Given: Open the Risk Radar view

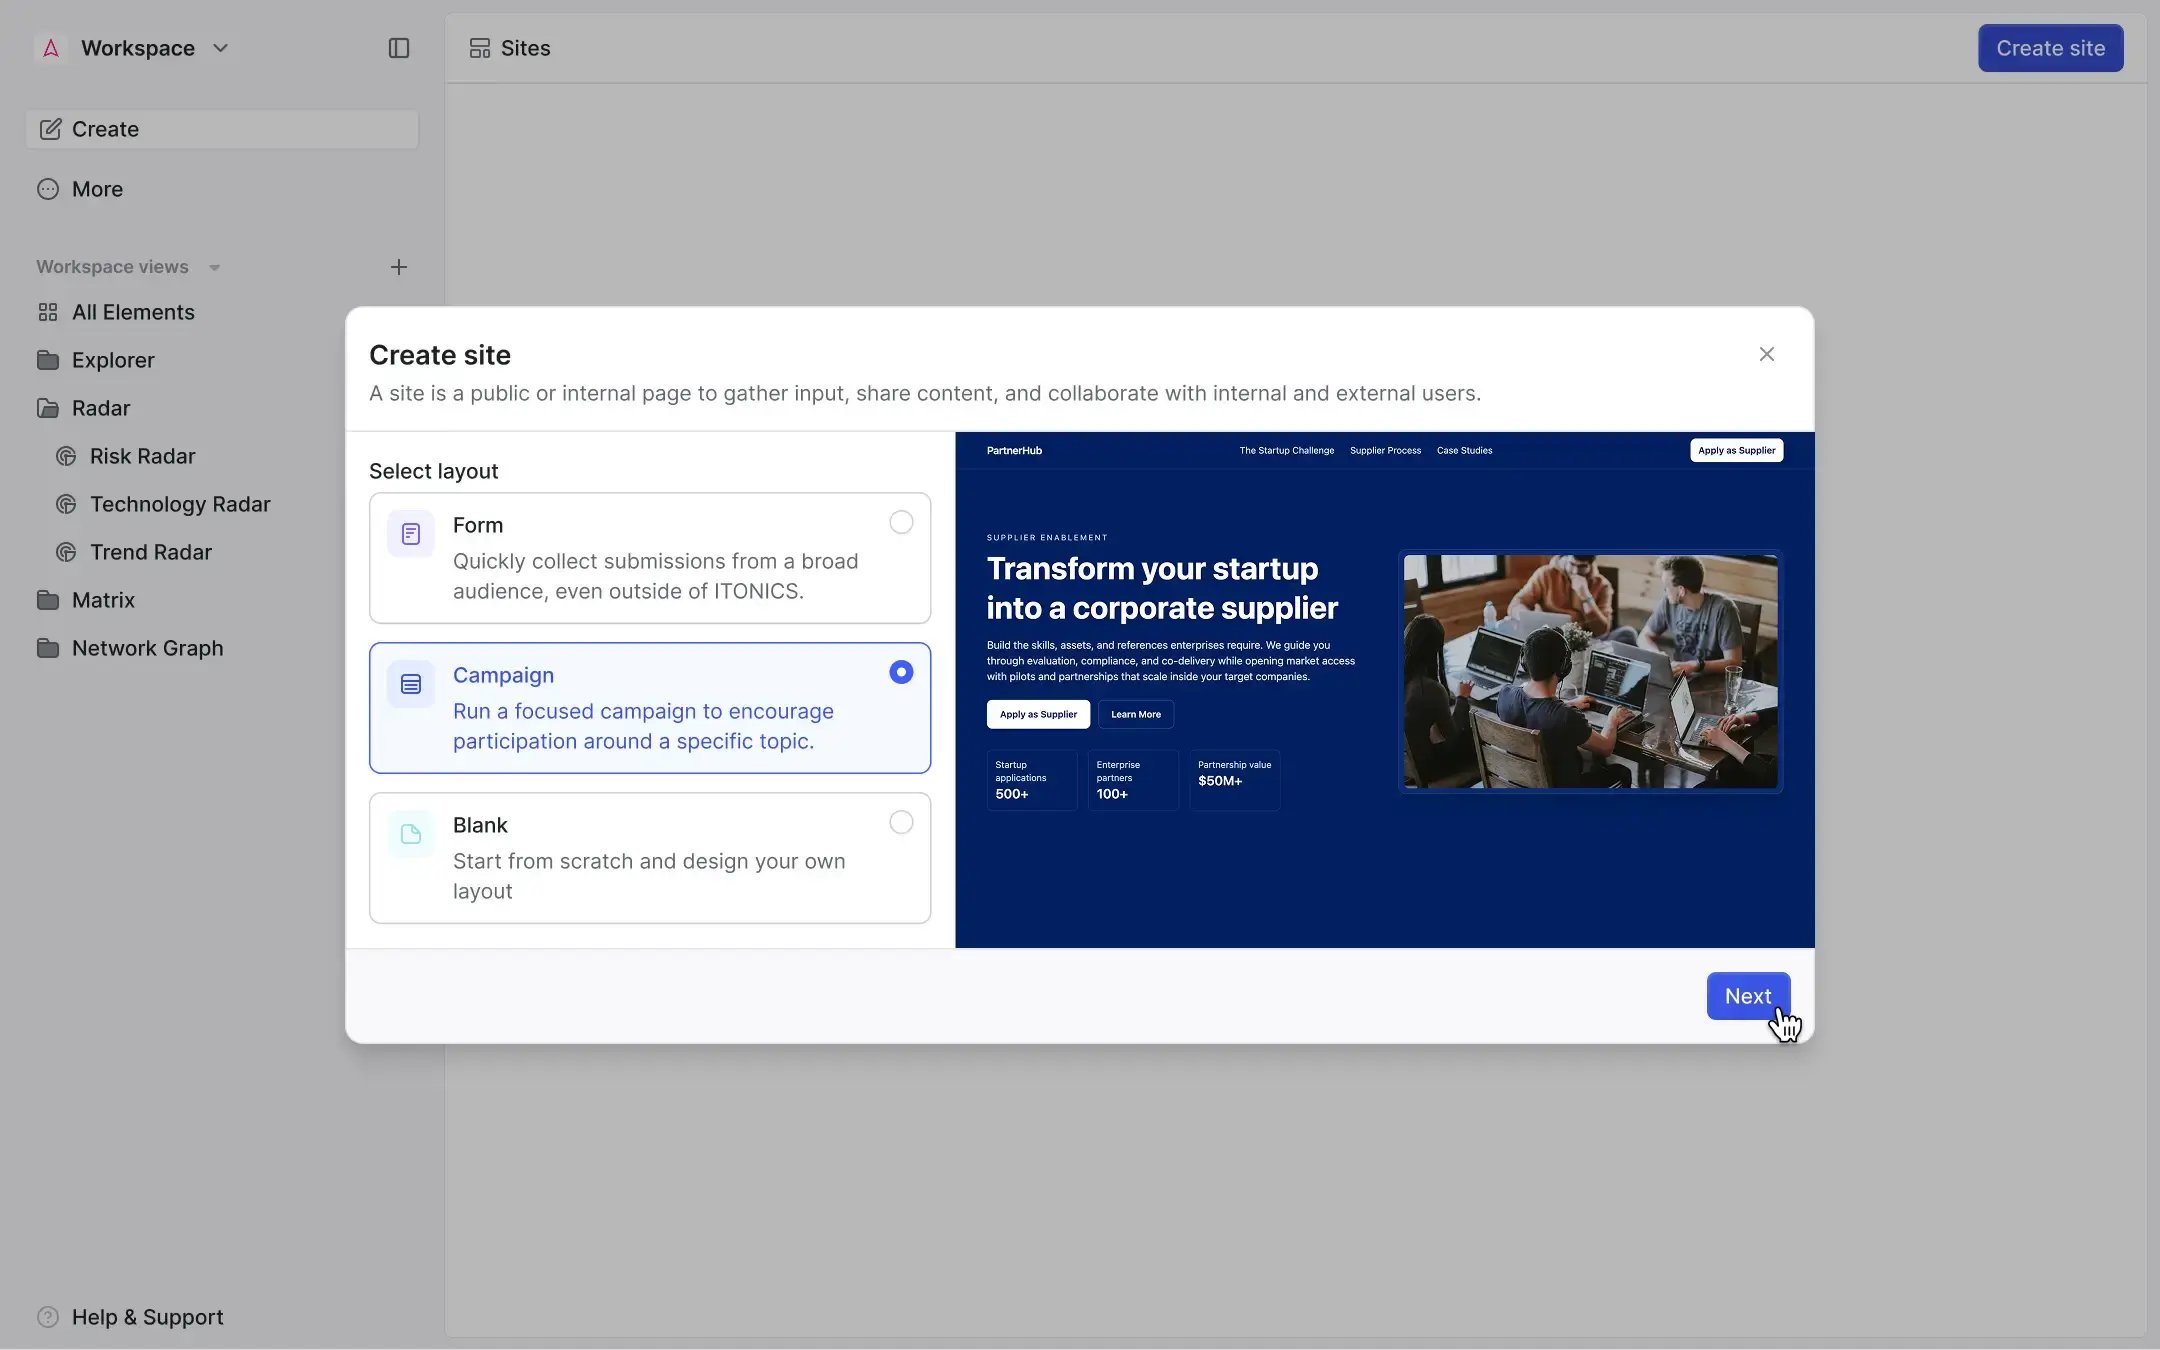Looking at the screenshot, I should pyautogui.click(x=143, y=456).
